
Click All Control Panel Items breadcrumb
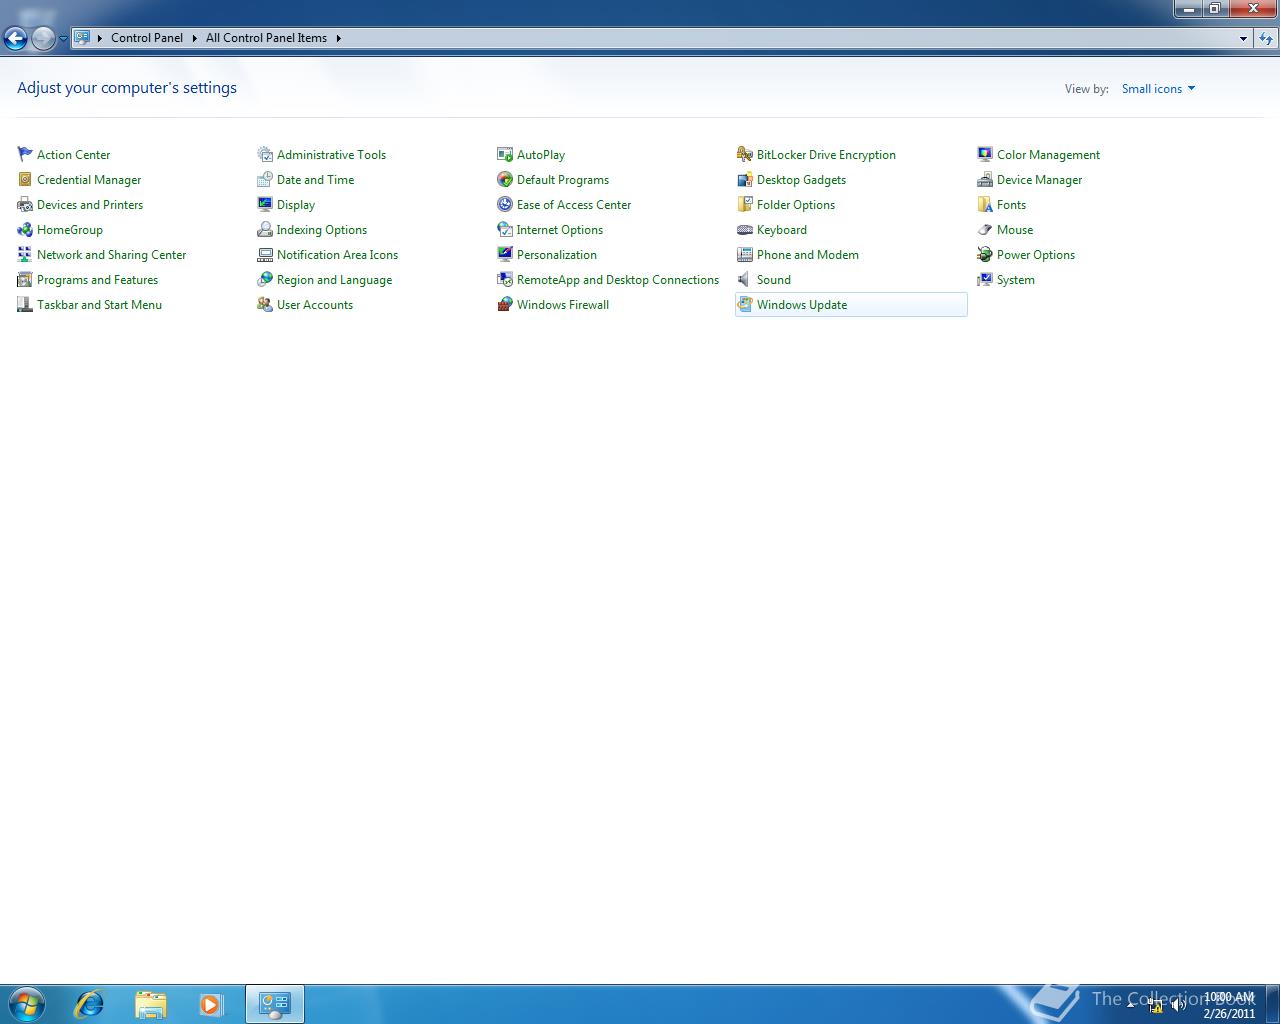(x=266, y=38)
